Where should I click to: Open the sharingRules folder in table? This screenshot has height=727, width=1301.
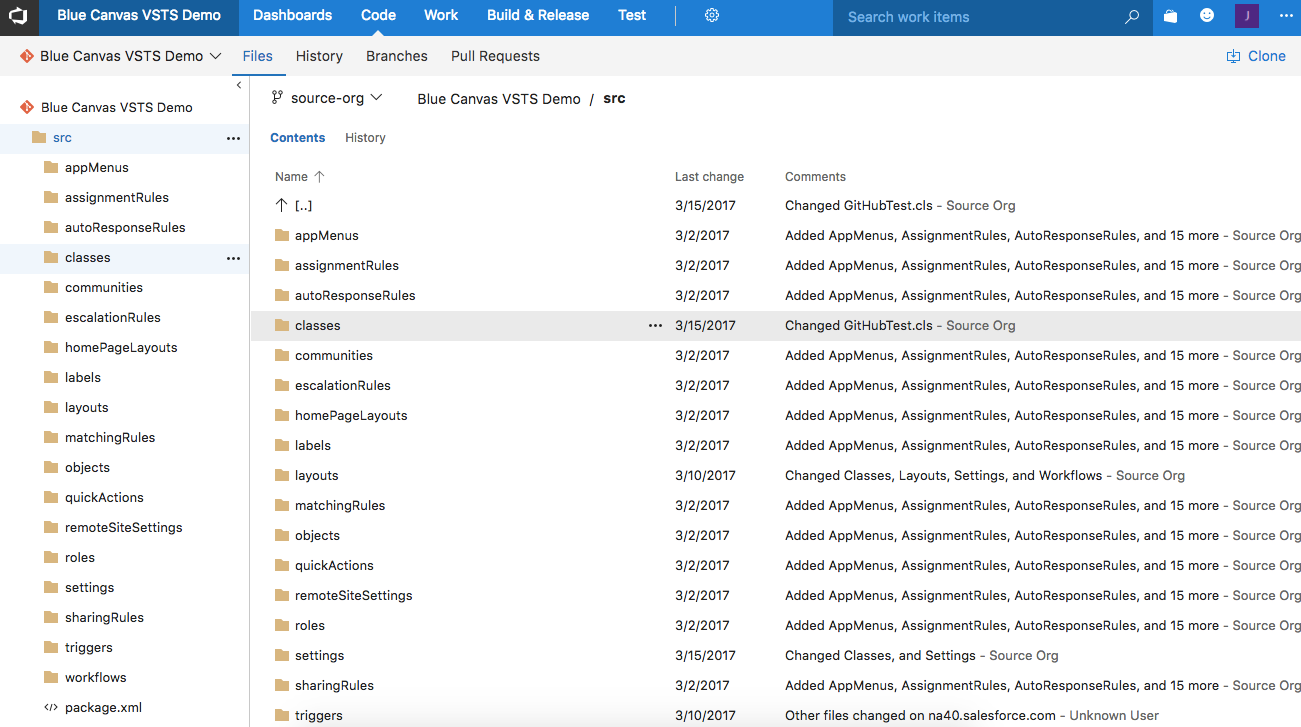[334, 686]
